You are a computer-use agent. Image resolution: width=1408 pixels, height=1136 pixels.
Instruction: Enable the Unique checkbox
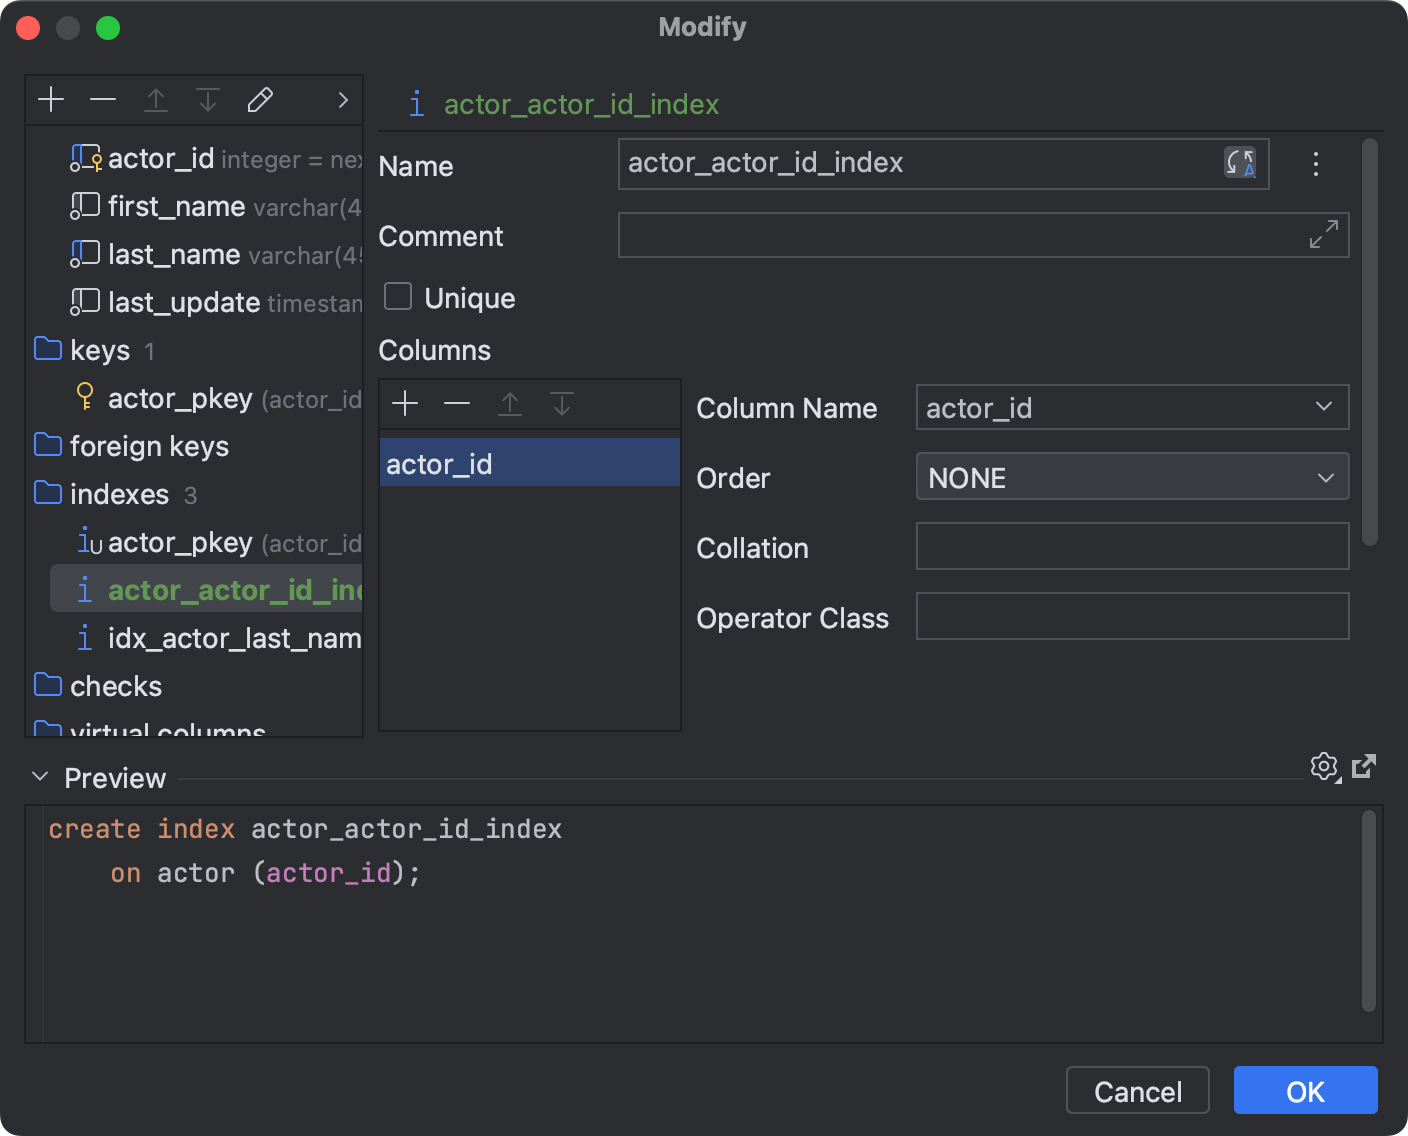point(397,296)
